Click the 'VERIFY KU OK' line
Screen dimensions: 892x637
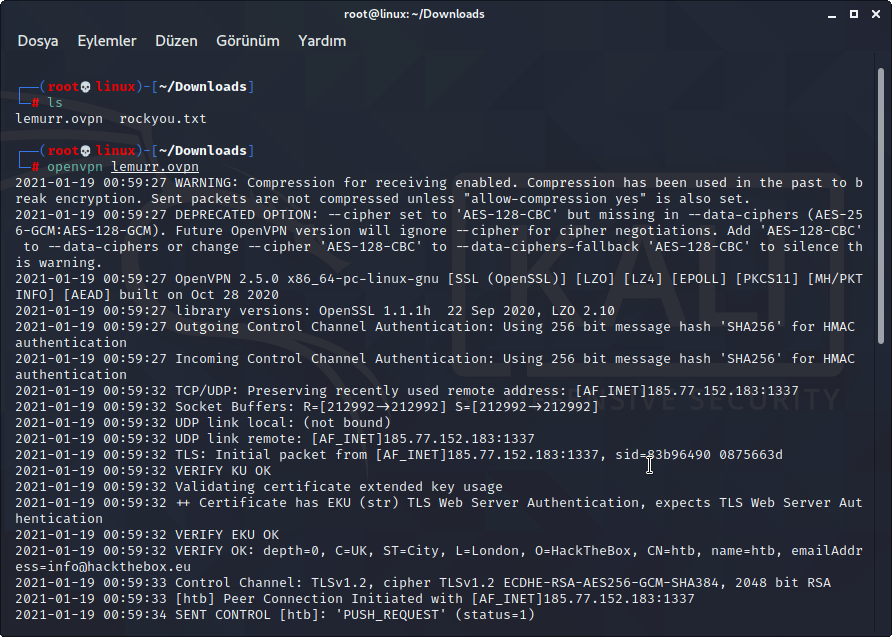pyautogui.click(x=143, y=470)
